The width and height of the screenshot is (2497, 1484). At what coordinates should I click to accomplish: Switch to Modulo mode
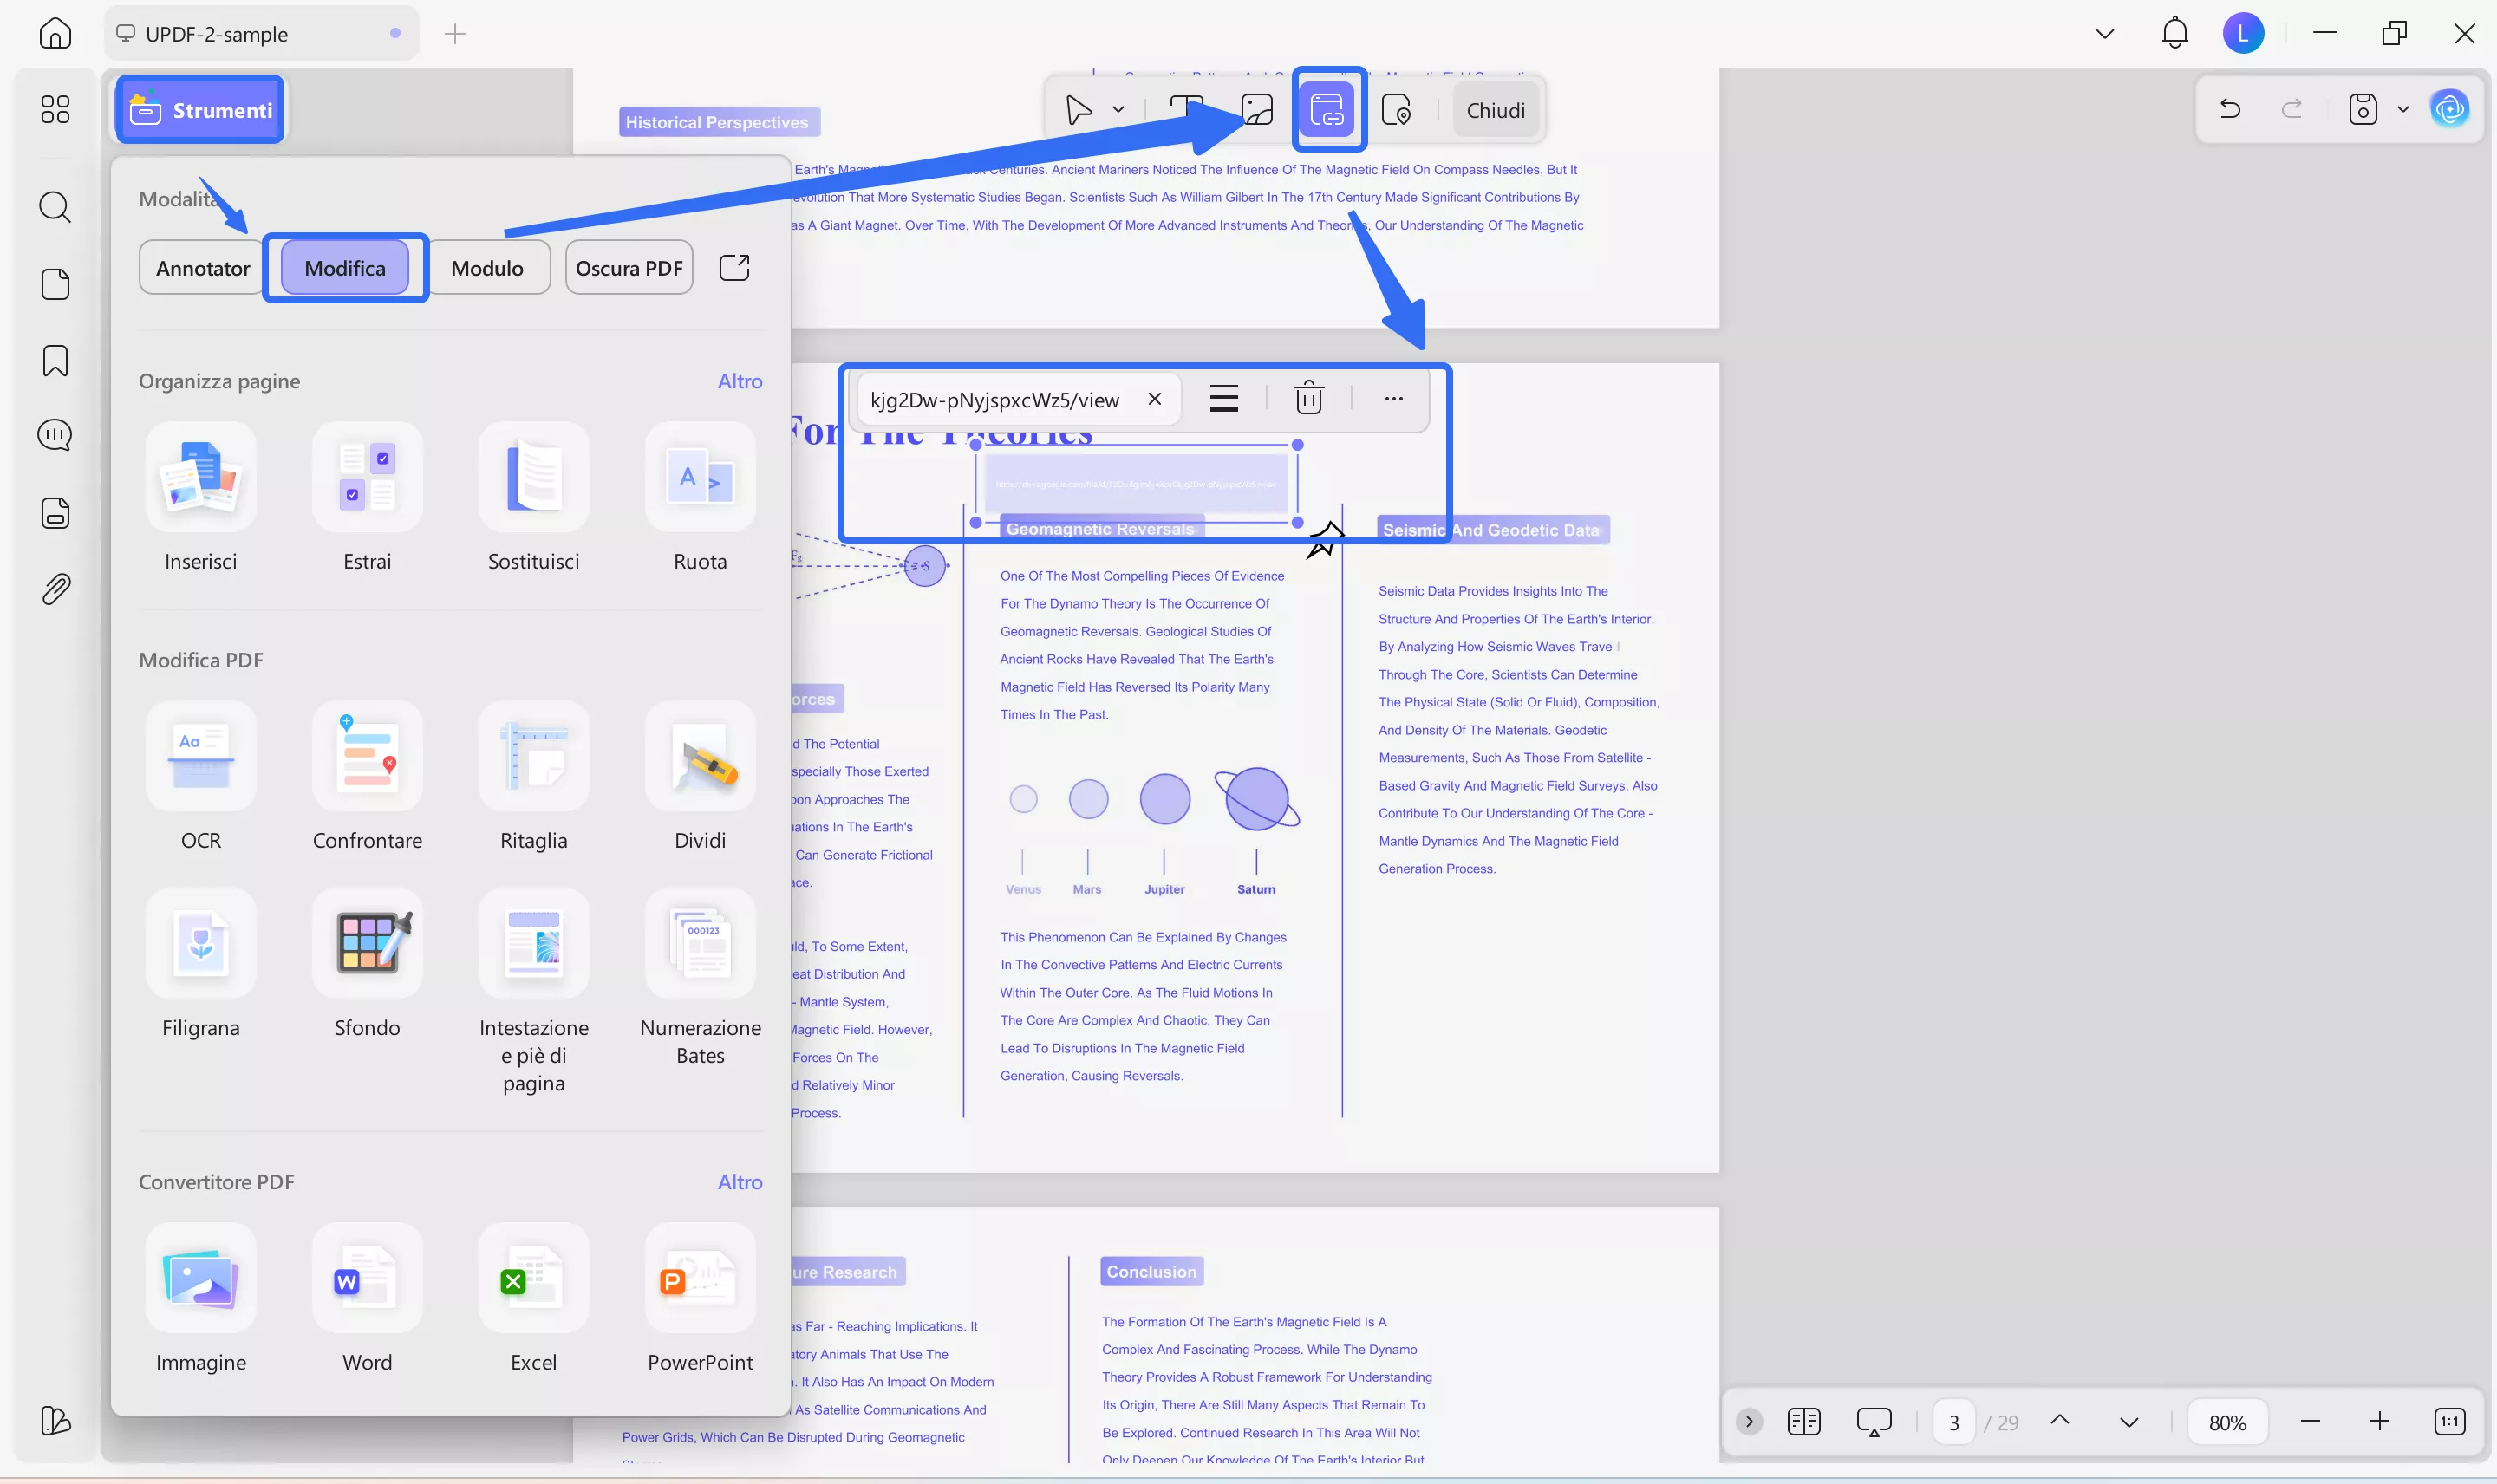(488, 267)
